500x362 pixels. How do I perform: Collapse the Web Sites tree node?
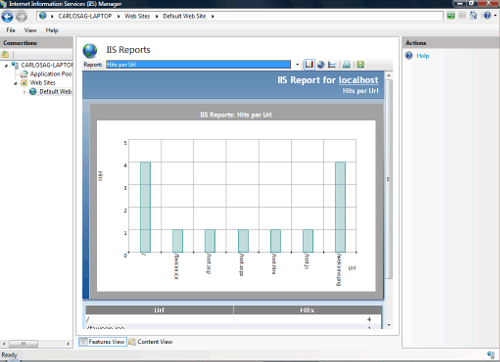pos(15,83)
